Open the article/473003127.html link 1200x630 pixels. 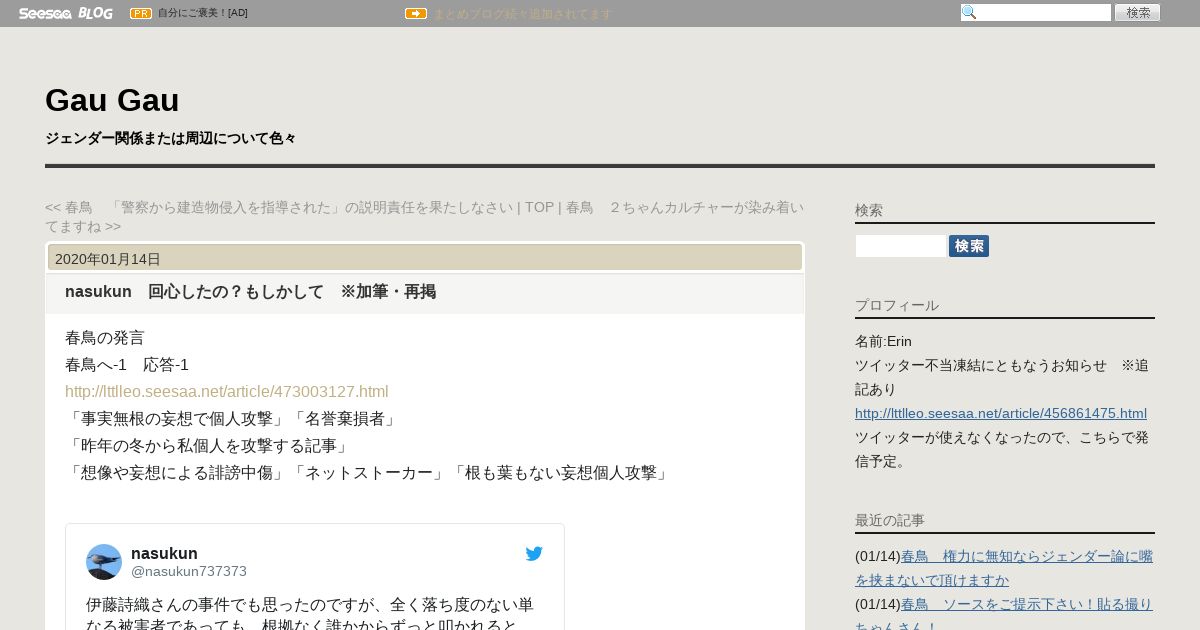pyautogui.click(x=227, y=391)
